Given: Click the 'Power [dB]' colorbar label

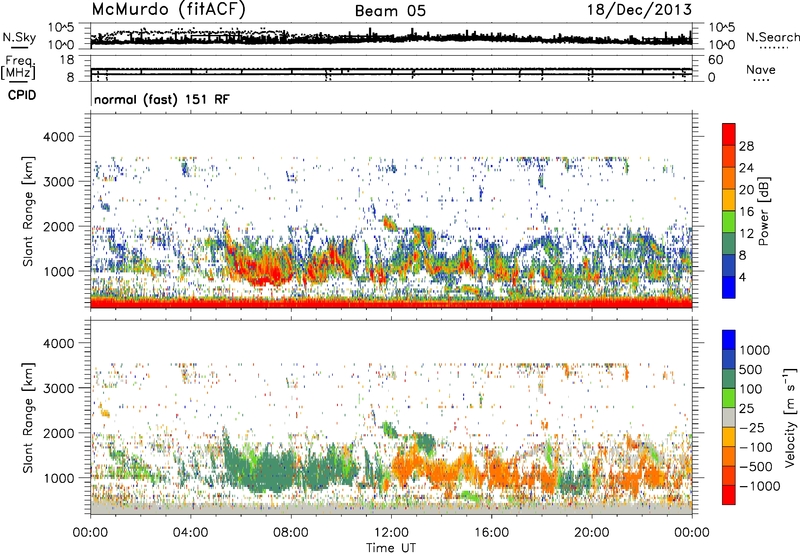Looking at the screenshot, I should click(764, 211).
